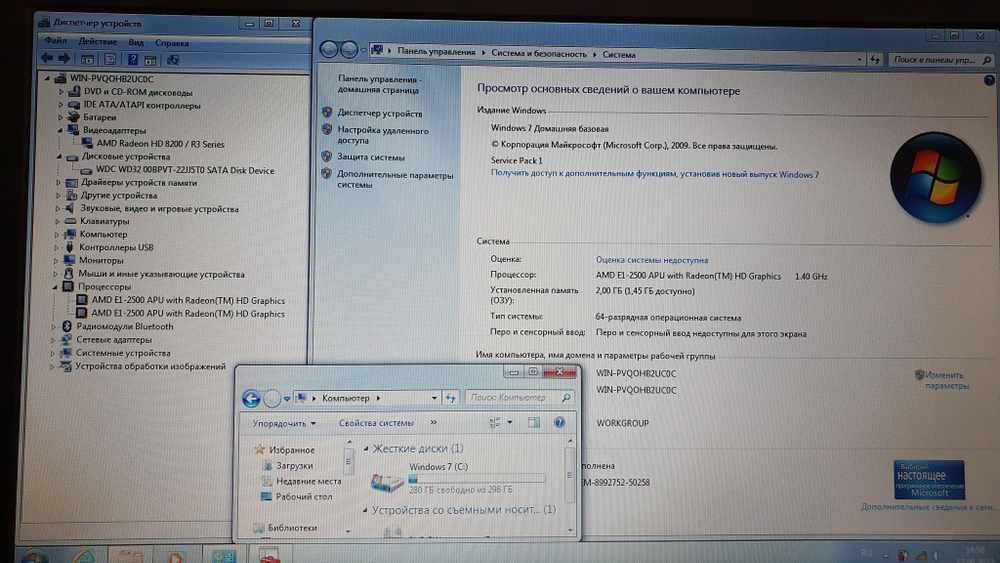The height and width of the screenshot is (563, 1000).
Task: Click Мониторы device category icon
Action: point(70,260)
